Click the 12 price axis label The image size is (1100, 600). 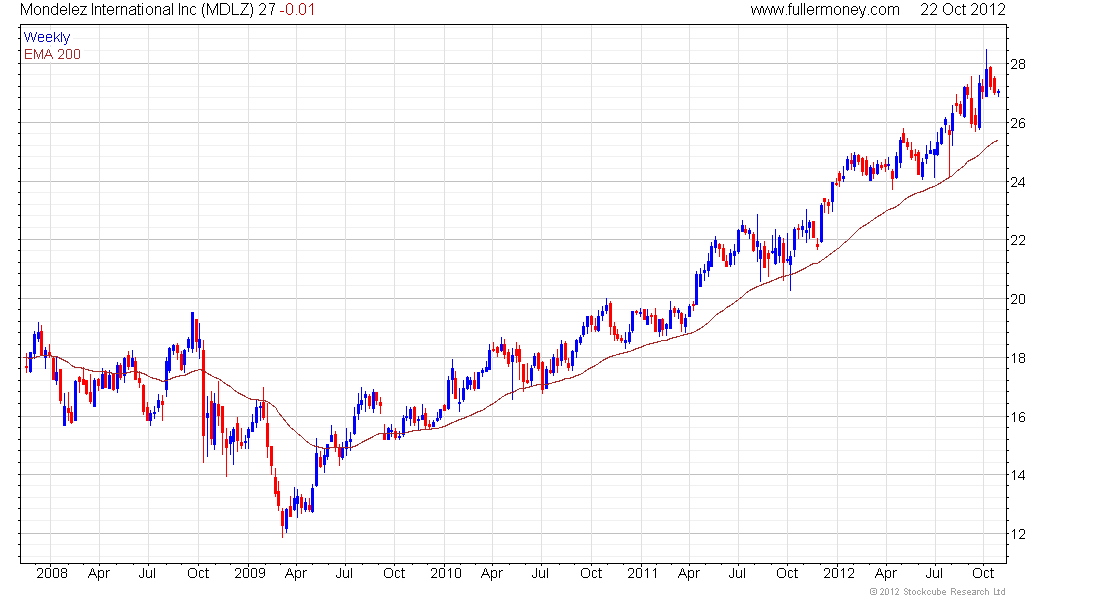1017,535
